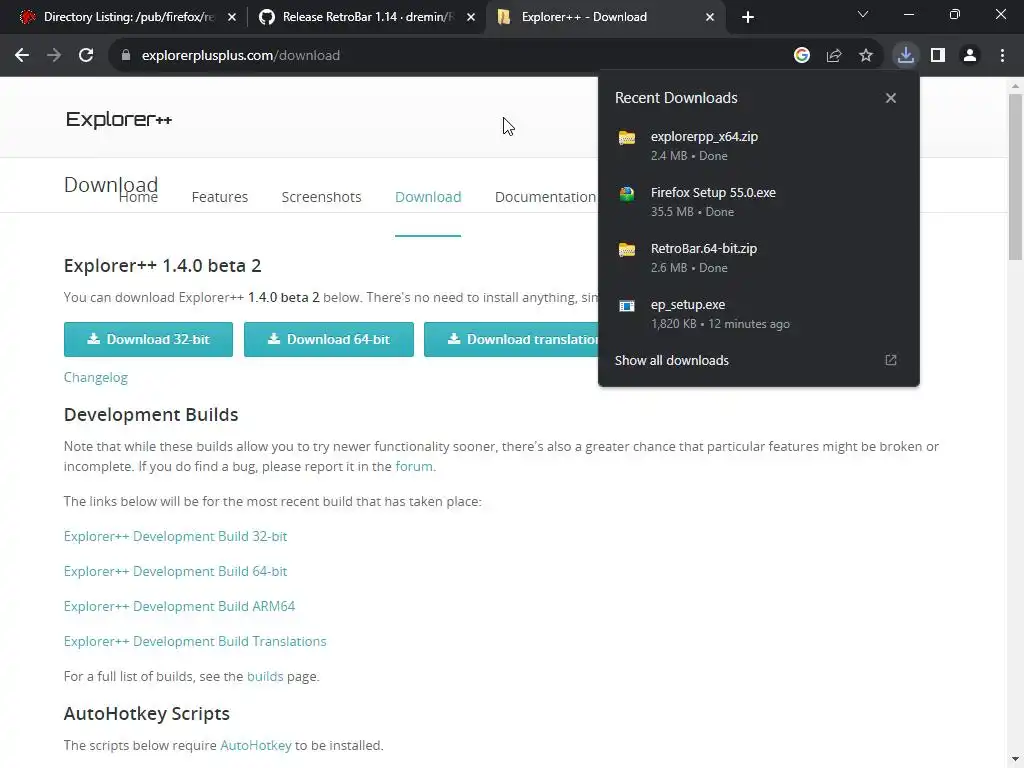This screenshot has height=768, width=1024.
Task: Expand the tab search dropdown
Action: tap(863, 14)
